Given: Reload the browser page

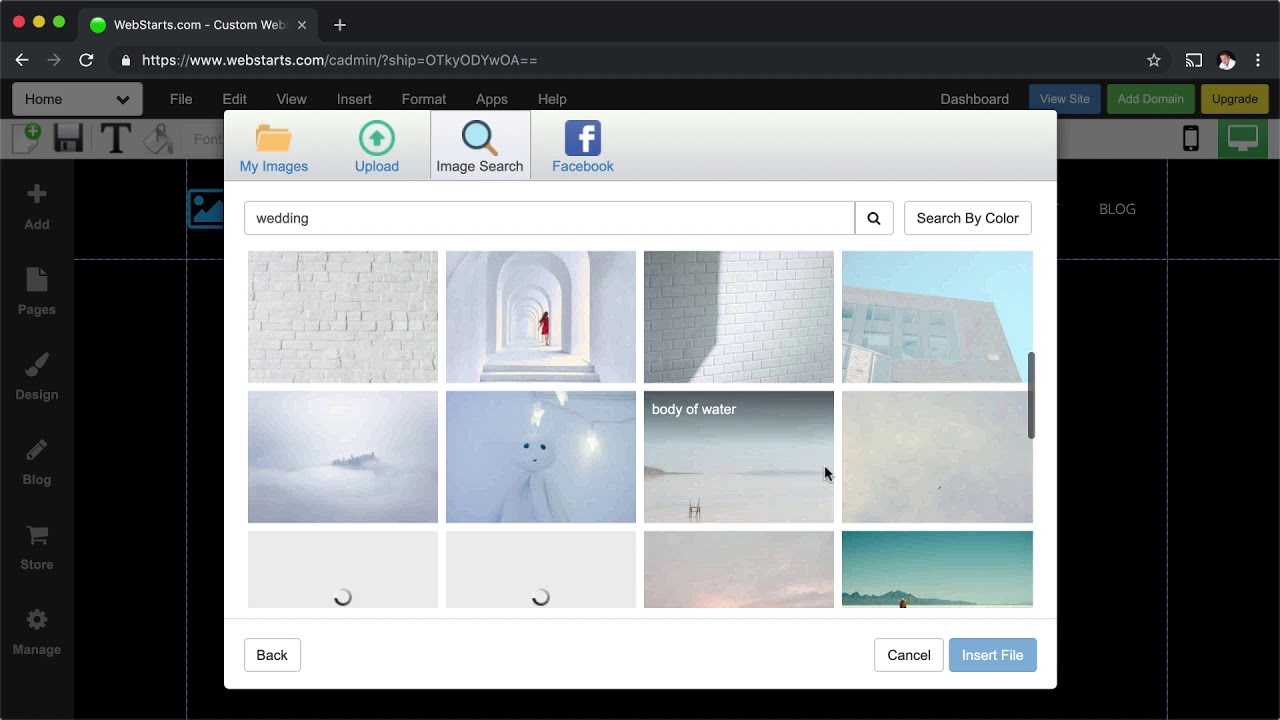Looking at the screenshot, I should [x=86, y=60].
